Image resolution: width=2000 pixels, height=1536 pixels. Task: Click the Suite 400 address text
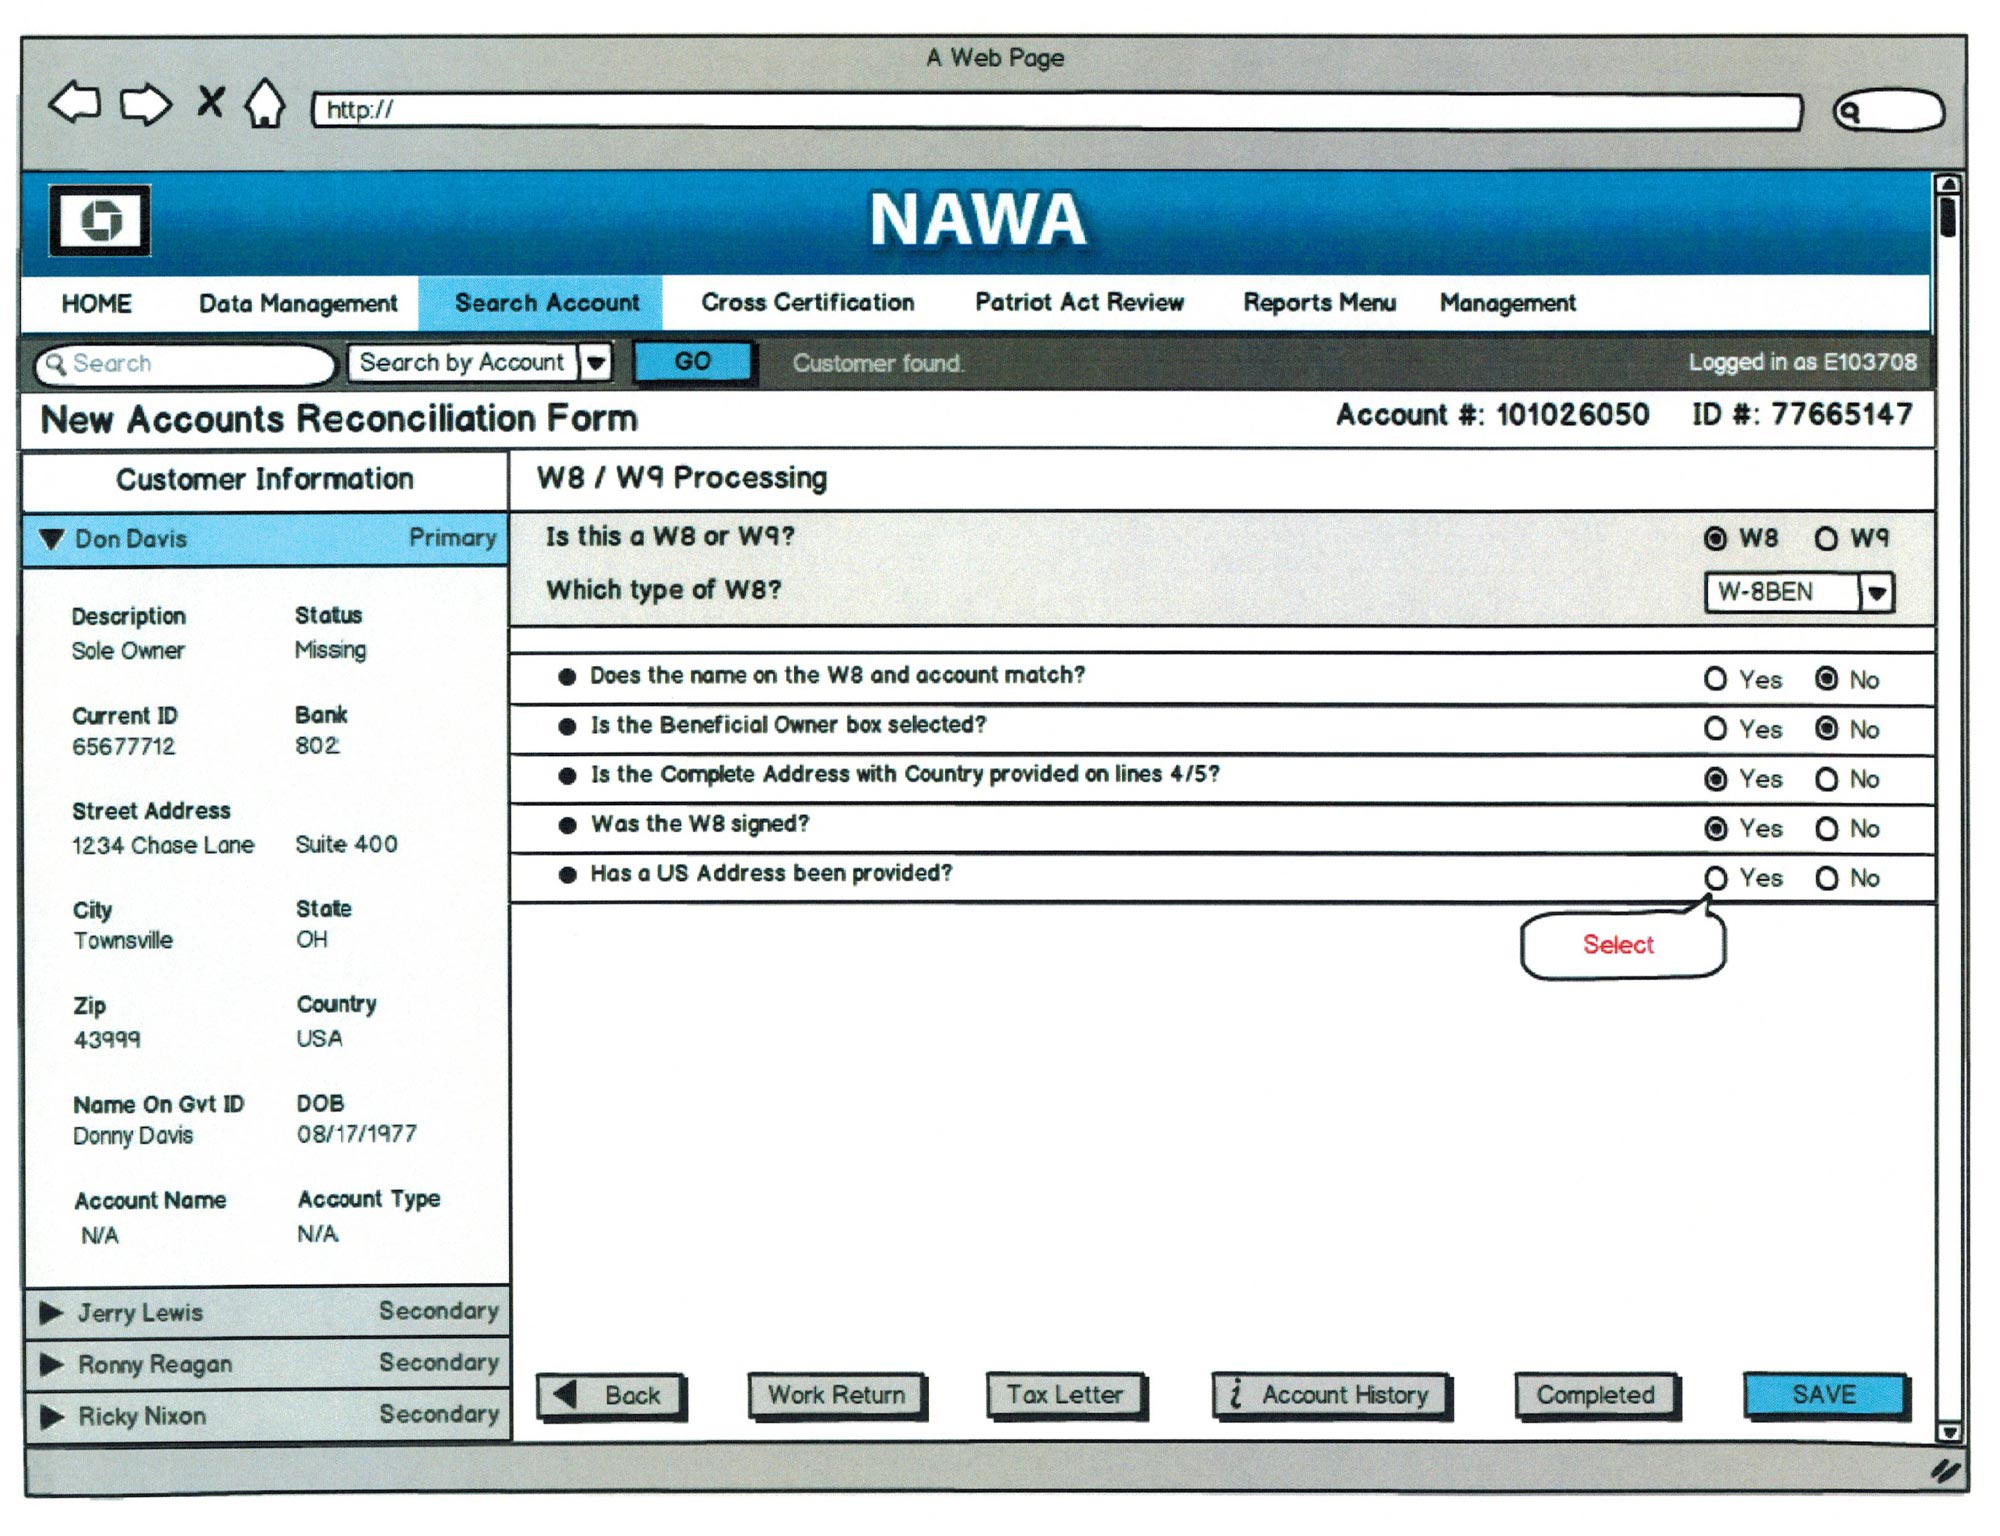[347, 845]
